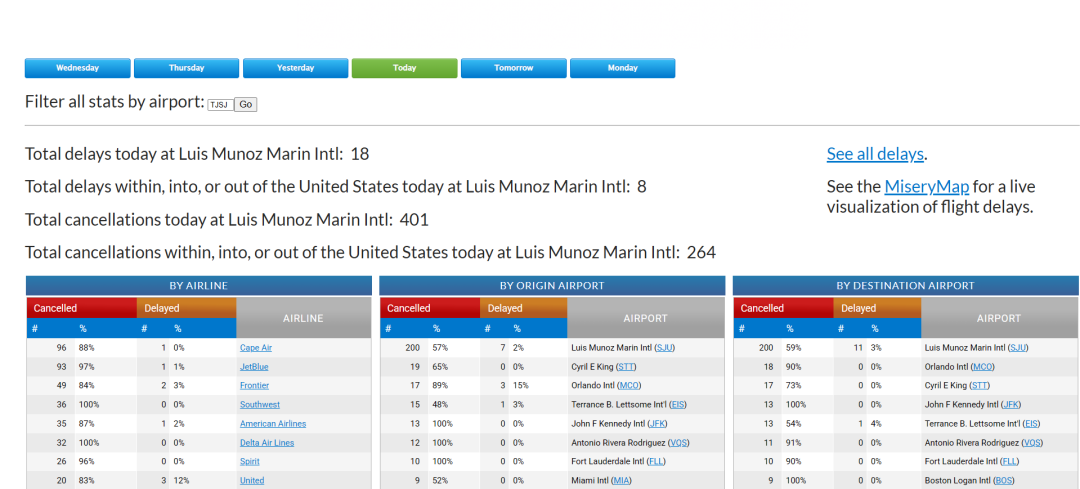Click the Delta Air Lines link

point(266,443)
